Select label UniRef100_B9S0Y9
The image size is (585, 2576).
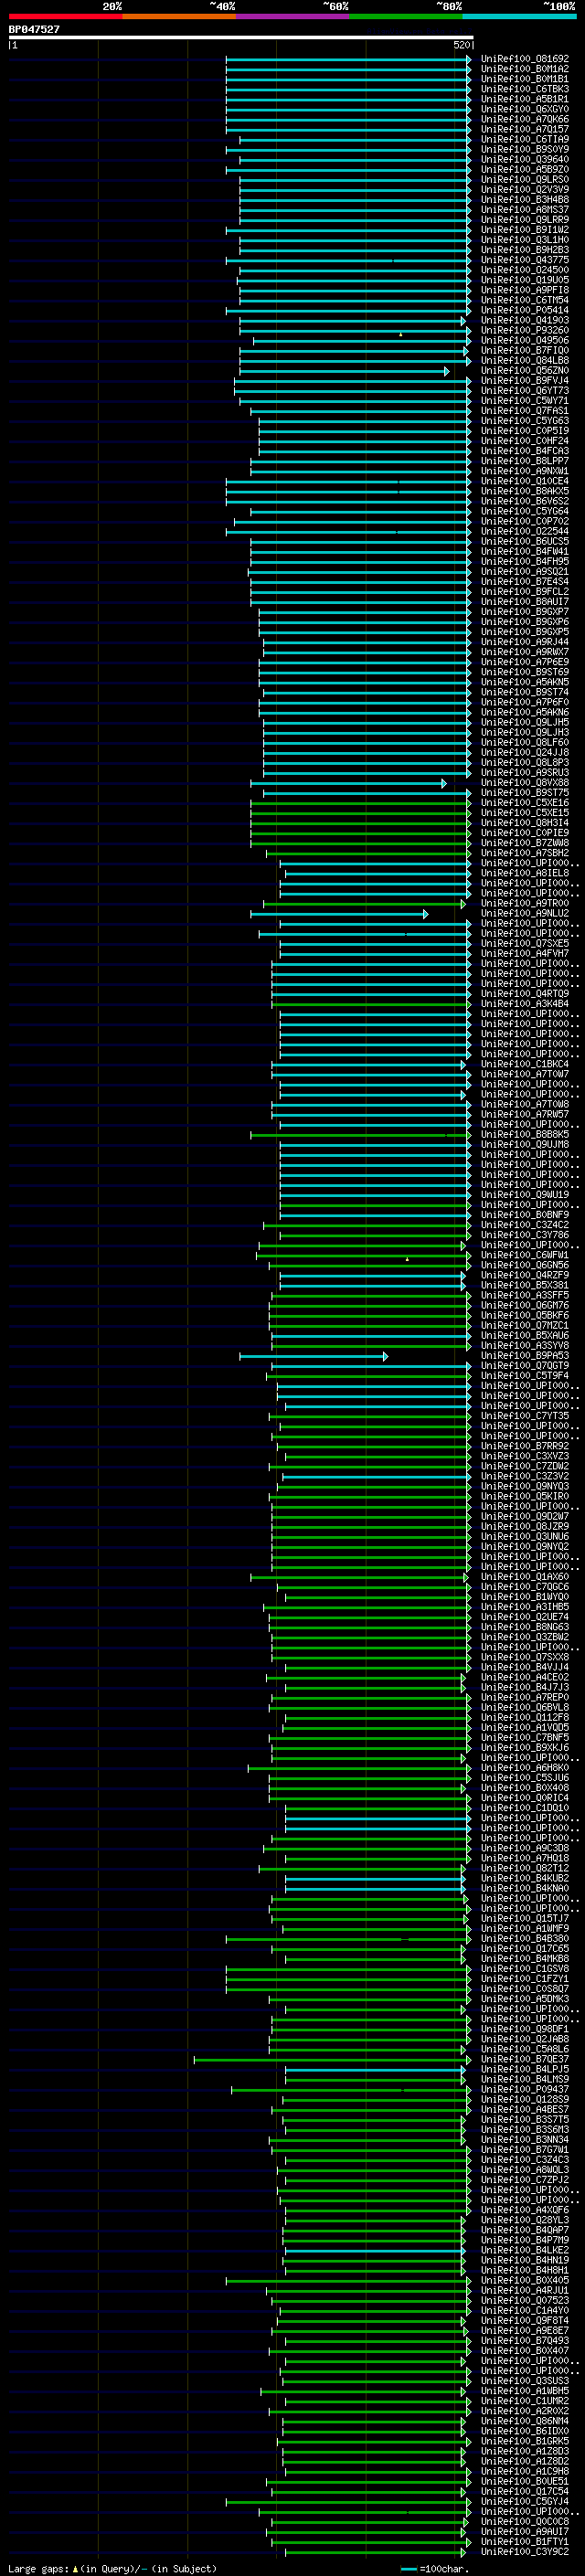tap(524, 149)
